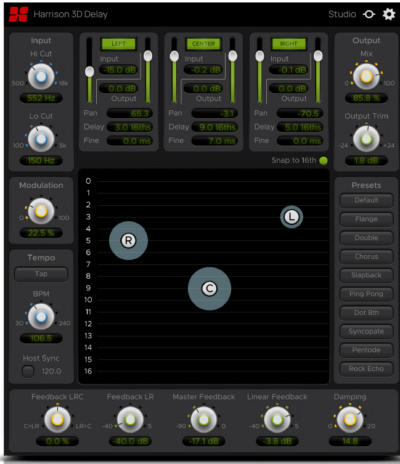Click the RIGHT Delay 5.0 16ths field
This screenshot has width=400, height=464.
pos(300,127)
